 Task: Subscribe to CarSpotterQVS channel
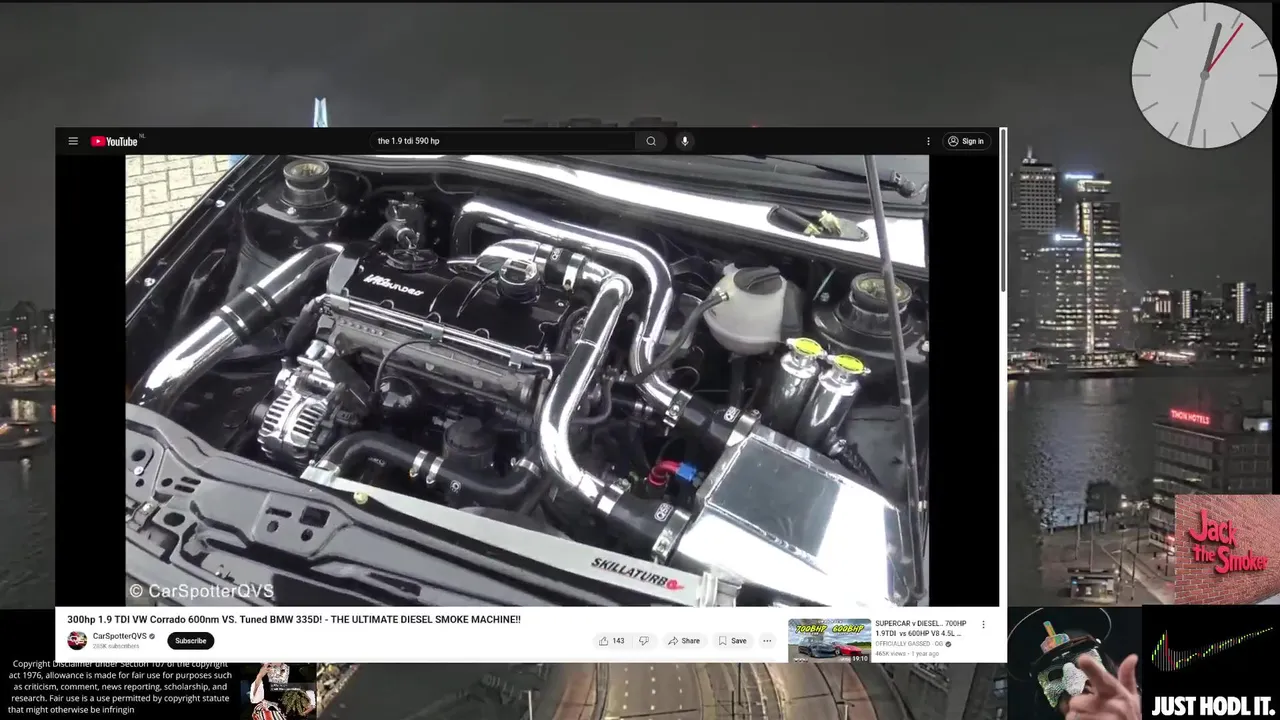pos(190,641)
